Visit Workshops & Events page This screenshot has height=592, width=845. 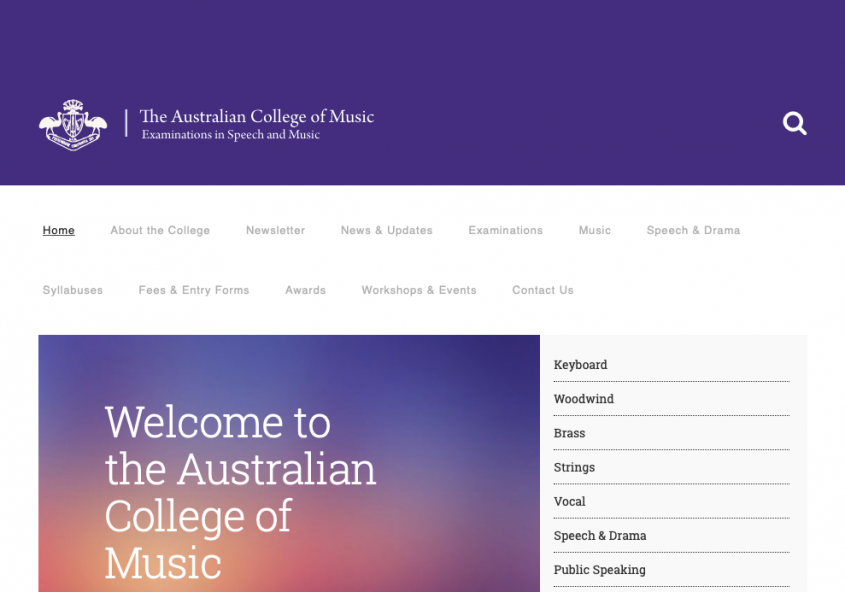click(418, 290)
